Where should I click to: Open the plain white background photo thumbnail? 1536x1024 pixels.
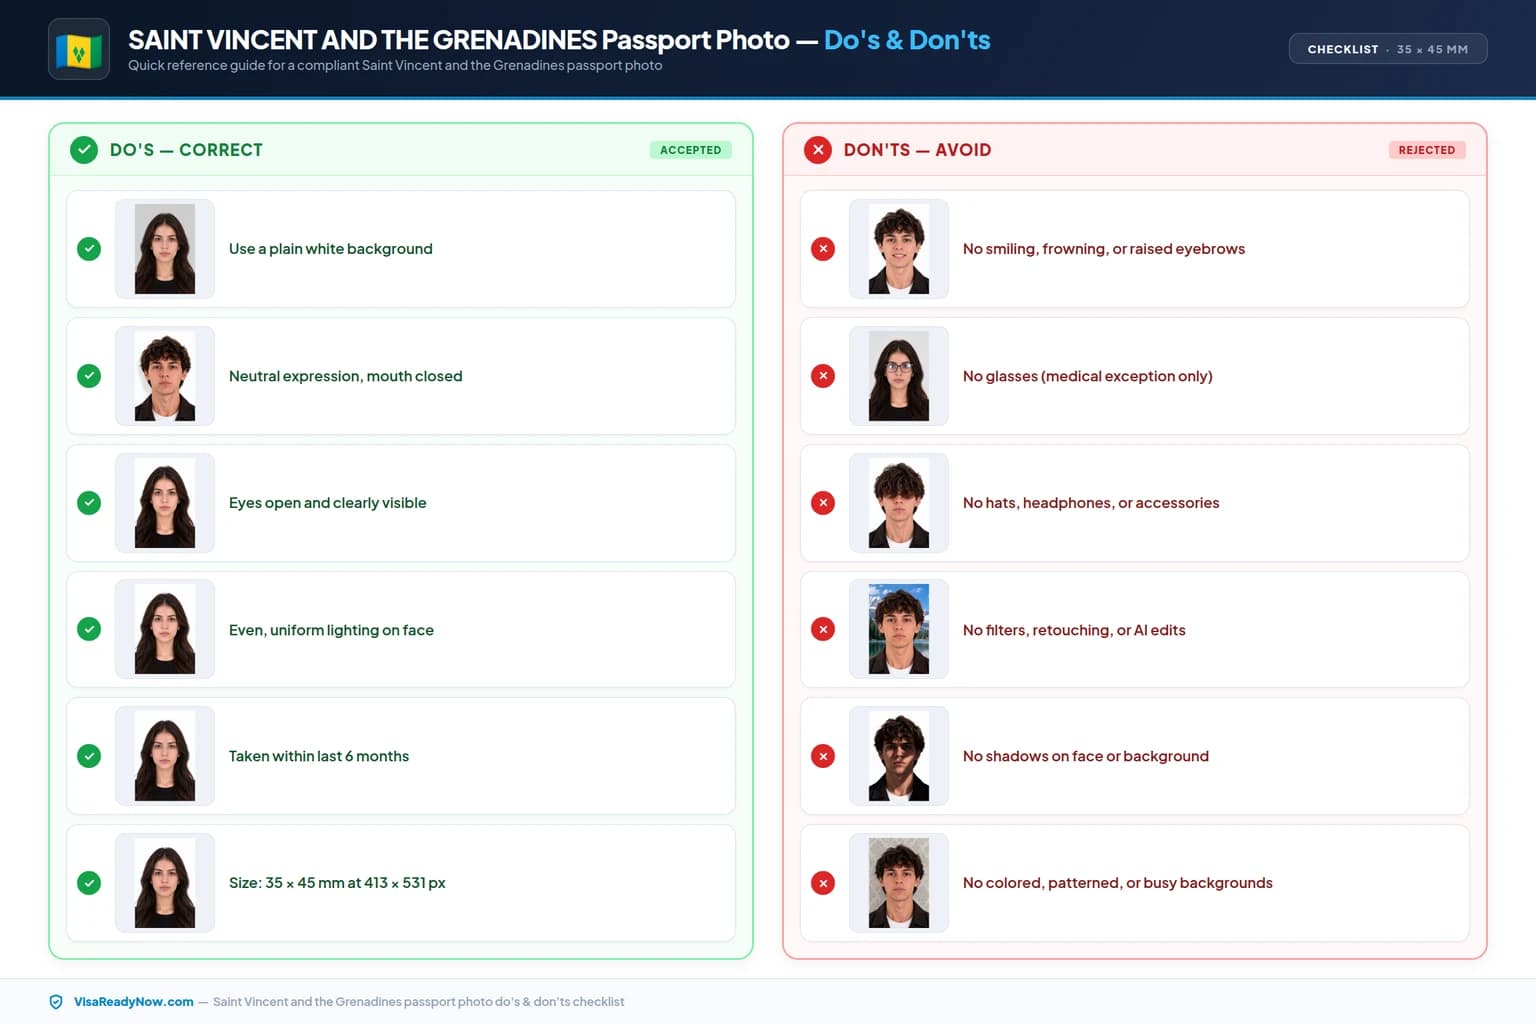click(x=165, y=249)
